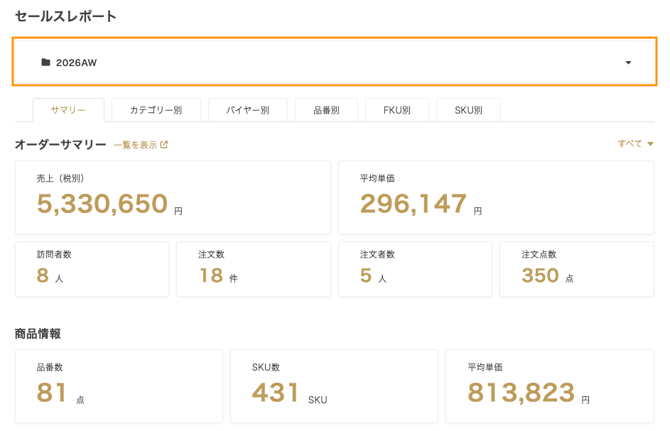Click the 296,147 average price value
The height and width of the screenshot is (431, 670).
point(413,203)
